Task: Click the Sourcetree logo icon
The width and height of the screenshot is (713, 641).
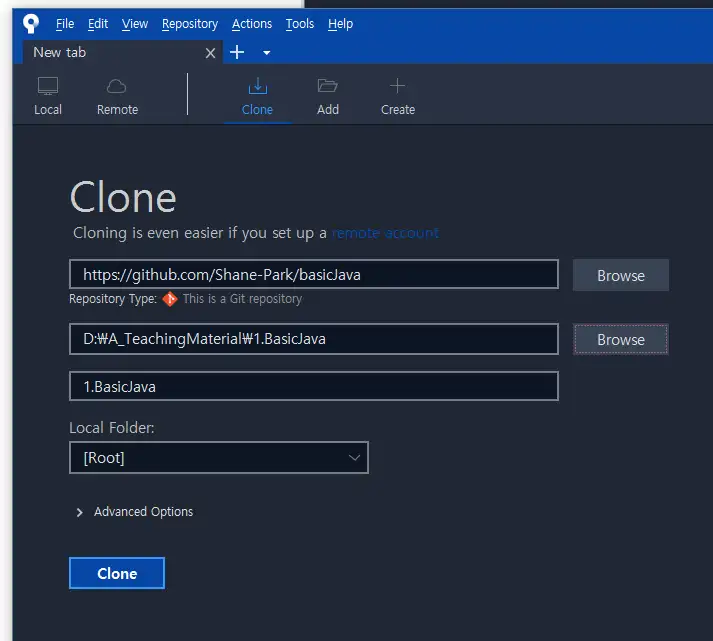Action: click(x=31, y=23)
